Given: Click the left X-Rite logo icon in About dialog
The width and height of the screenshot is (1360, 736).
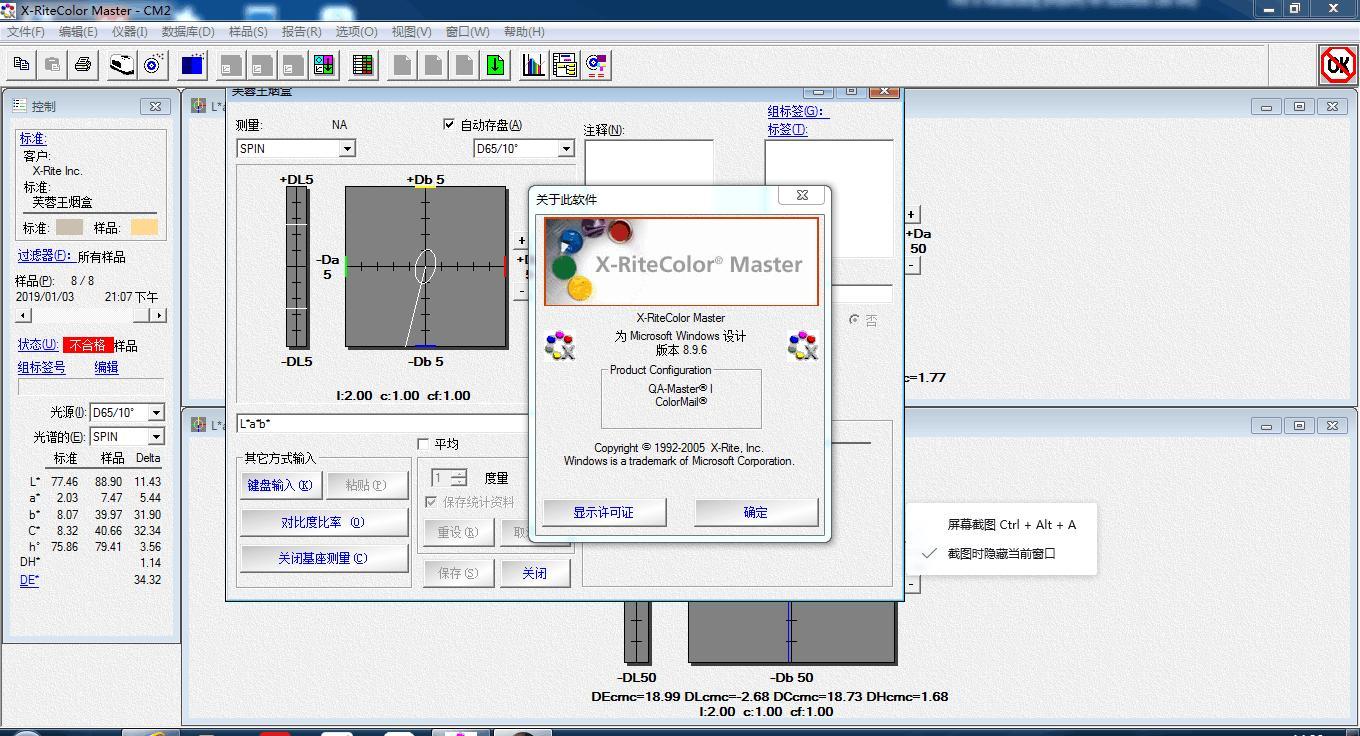Looking at the screenshot, I should coord(559,345).
